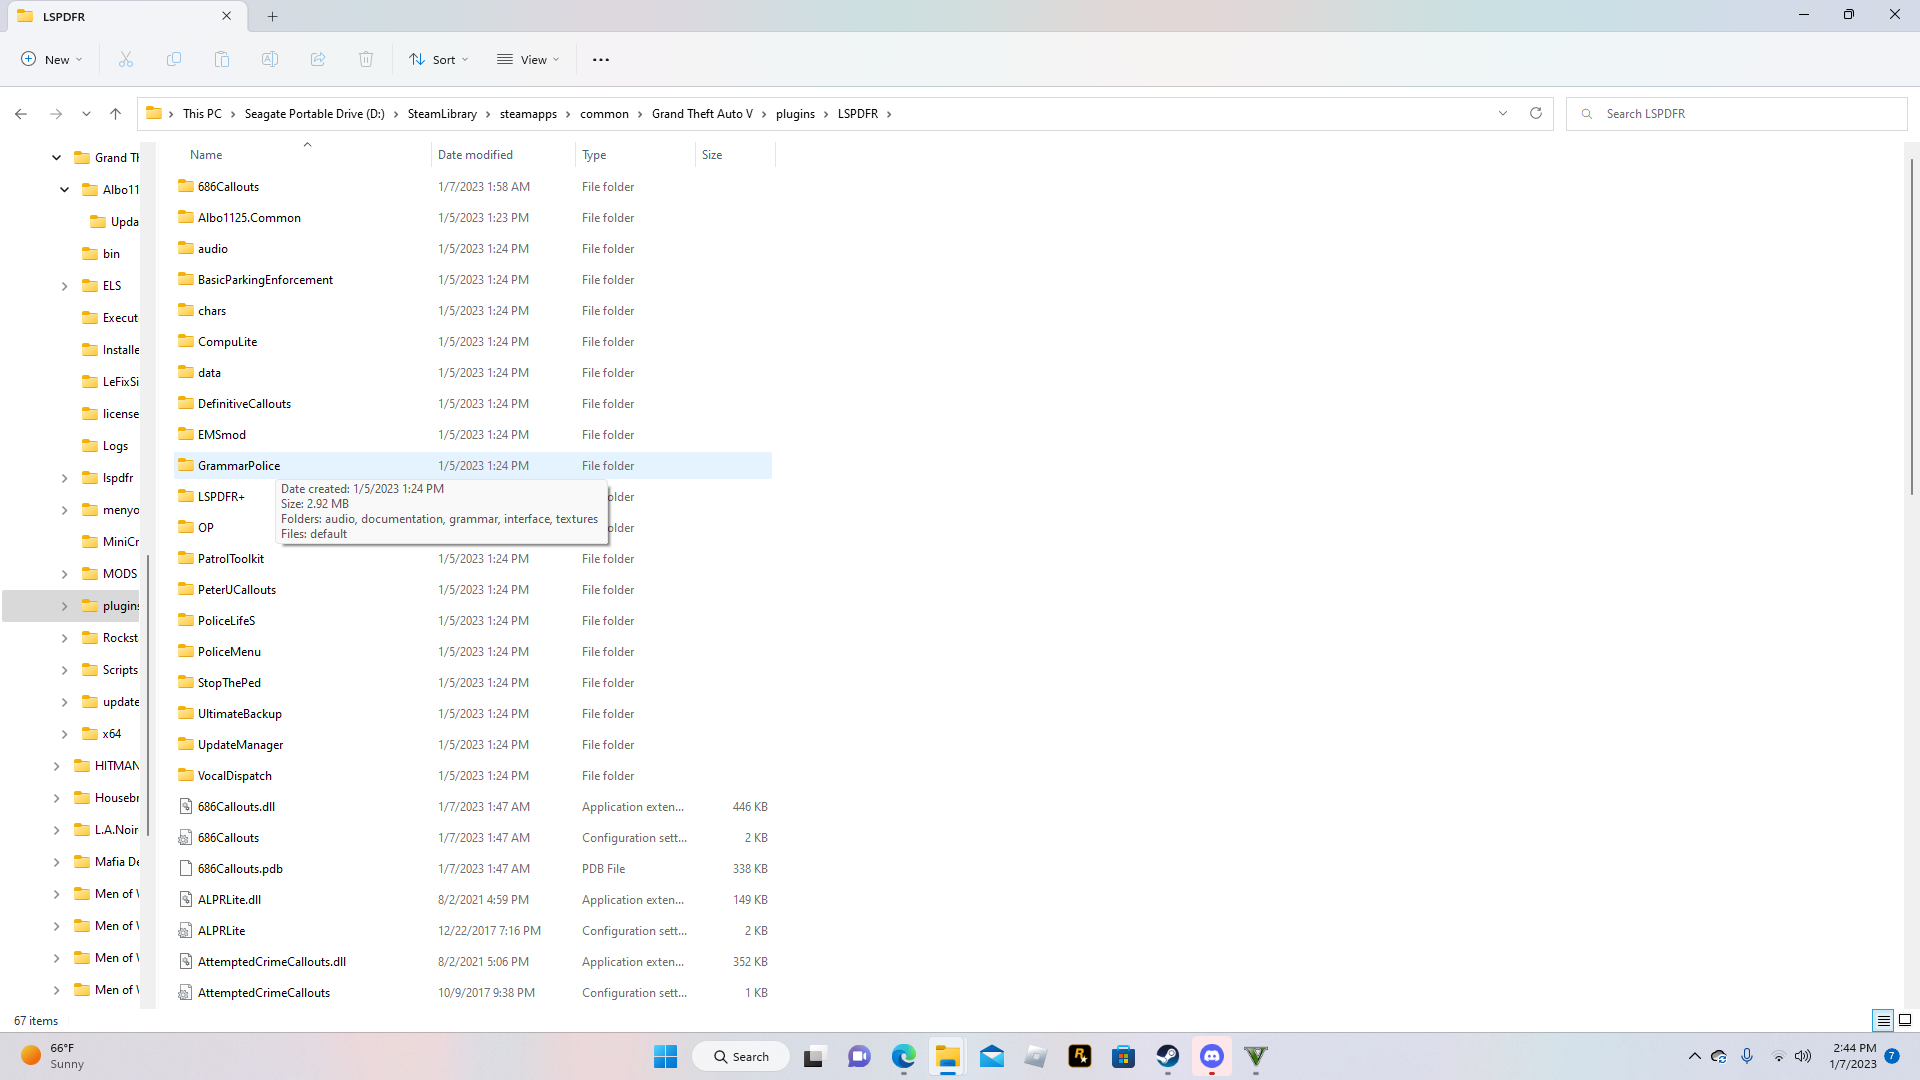Open the address bar history dropdown

tap(1503, 114)
